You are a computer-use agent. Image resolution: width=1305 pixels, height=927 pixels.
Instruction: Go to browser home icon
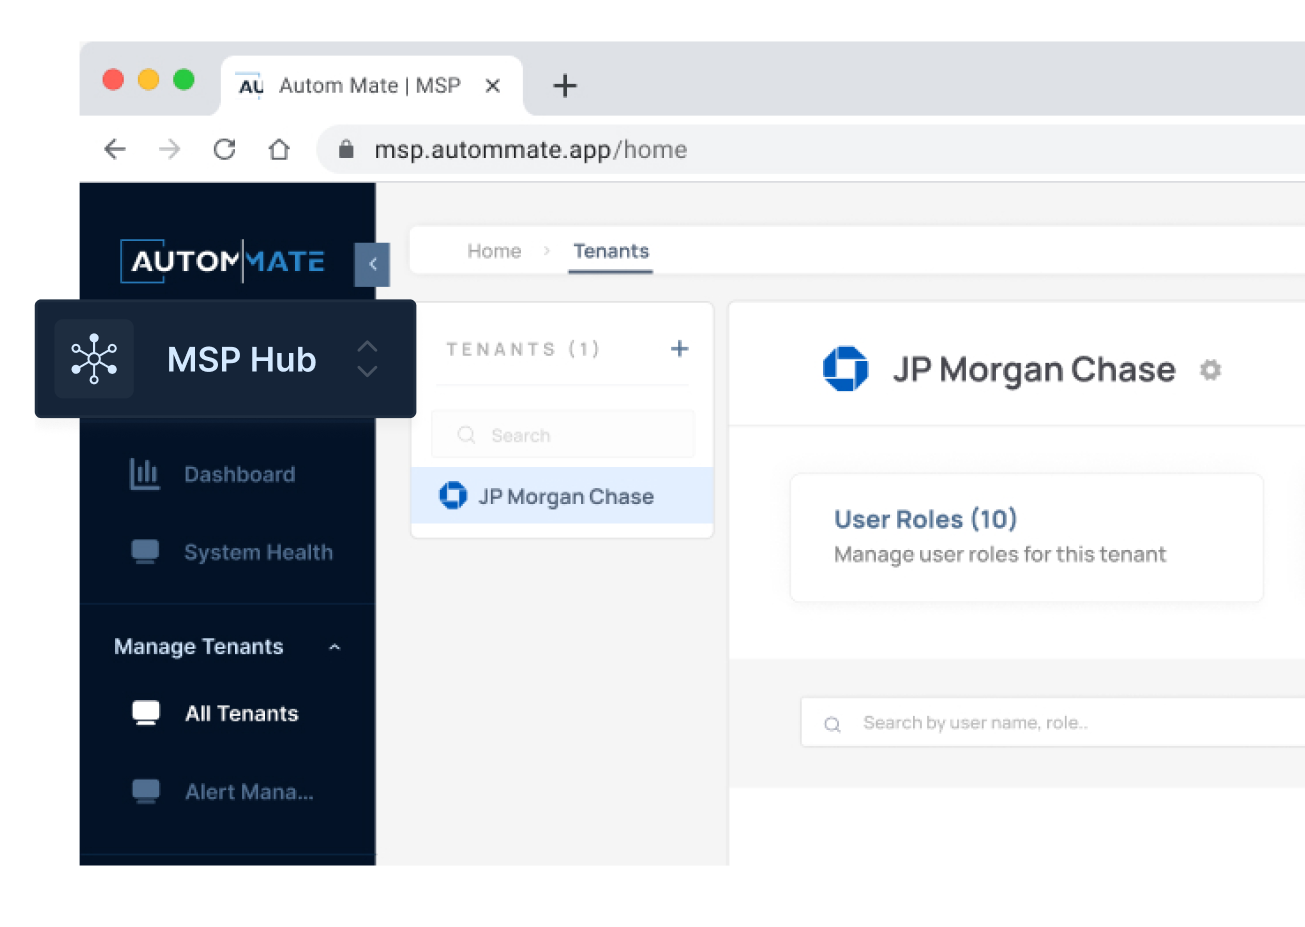tap(279, 149)
